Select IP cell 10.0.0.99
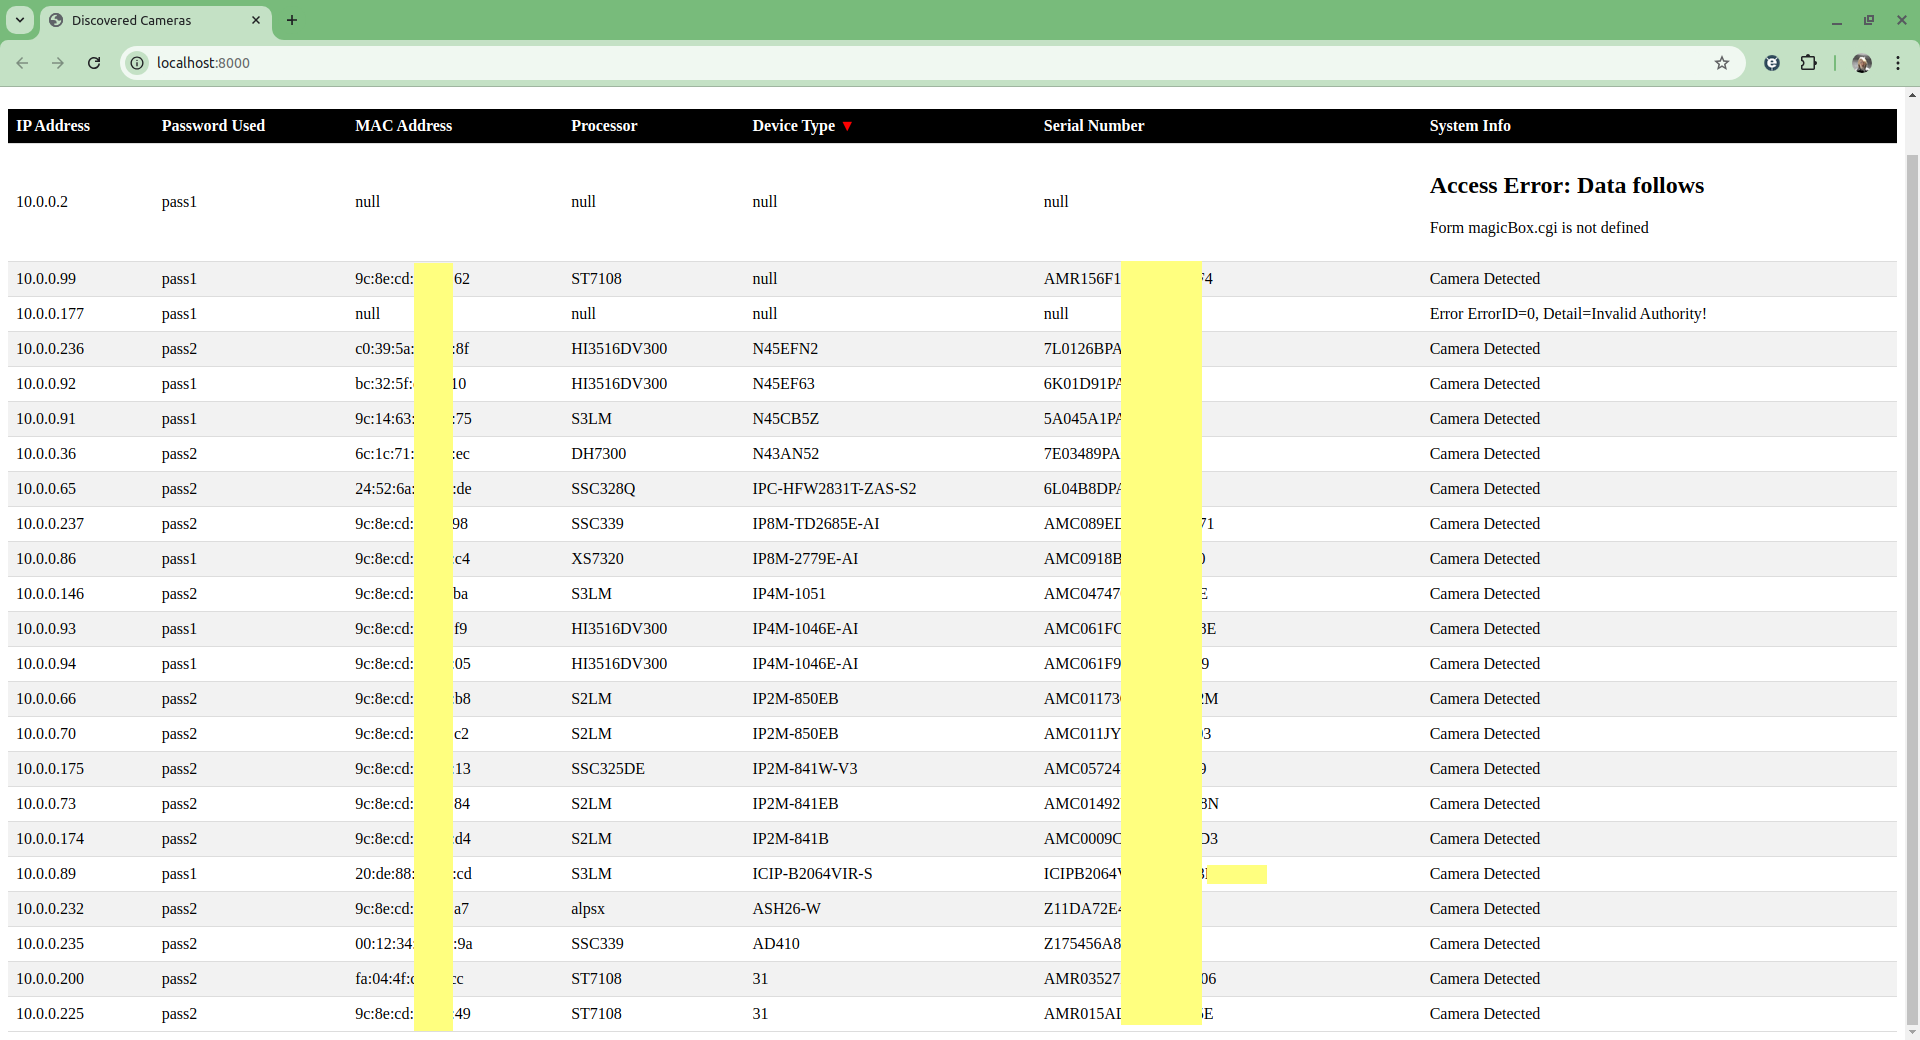 tap(46, 279)
